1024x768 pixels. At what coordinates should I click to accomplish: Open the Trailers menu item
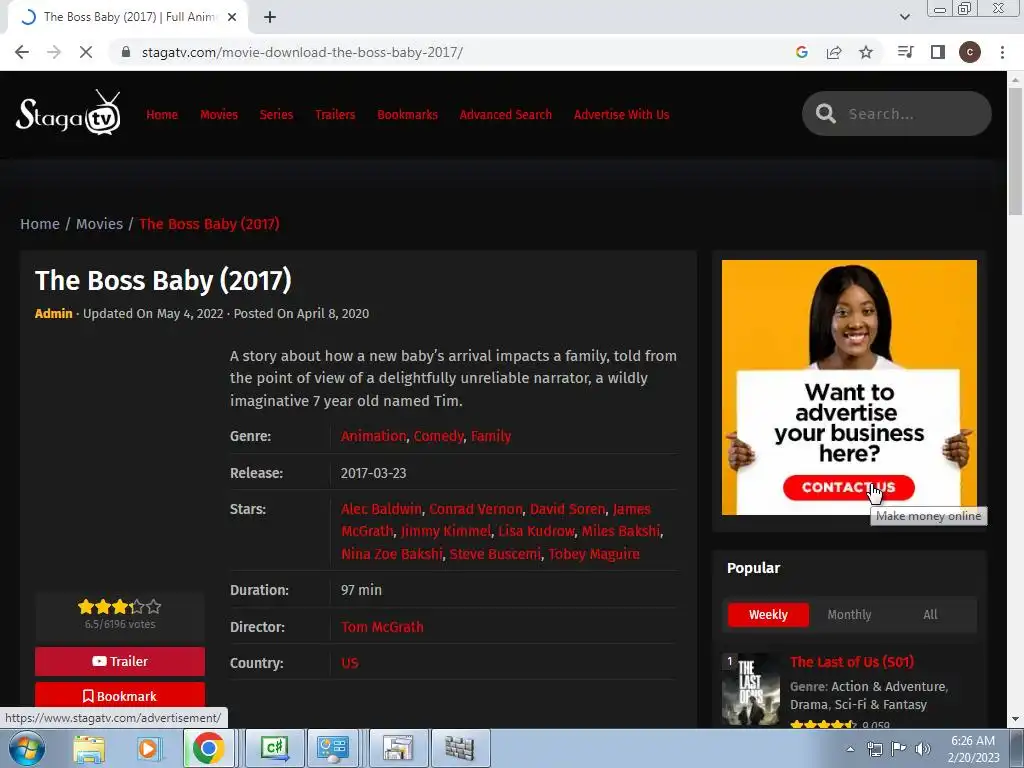point(335,114)
